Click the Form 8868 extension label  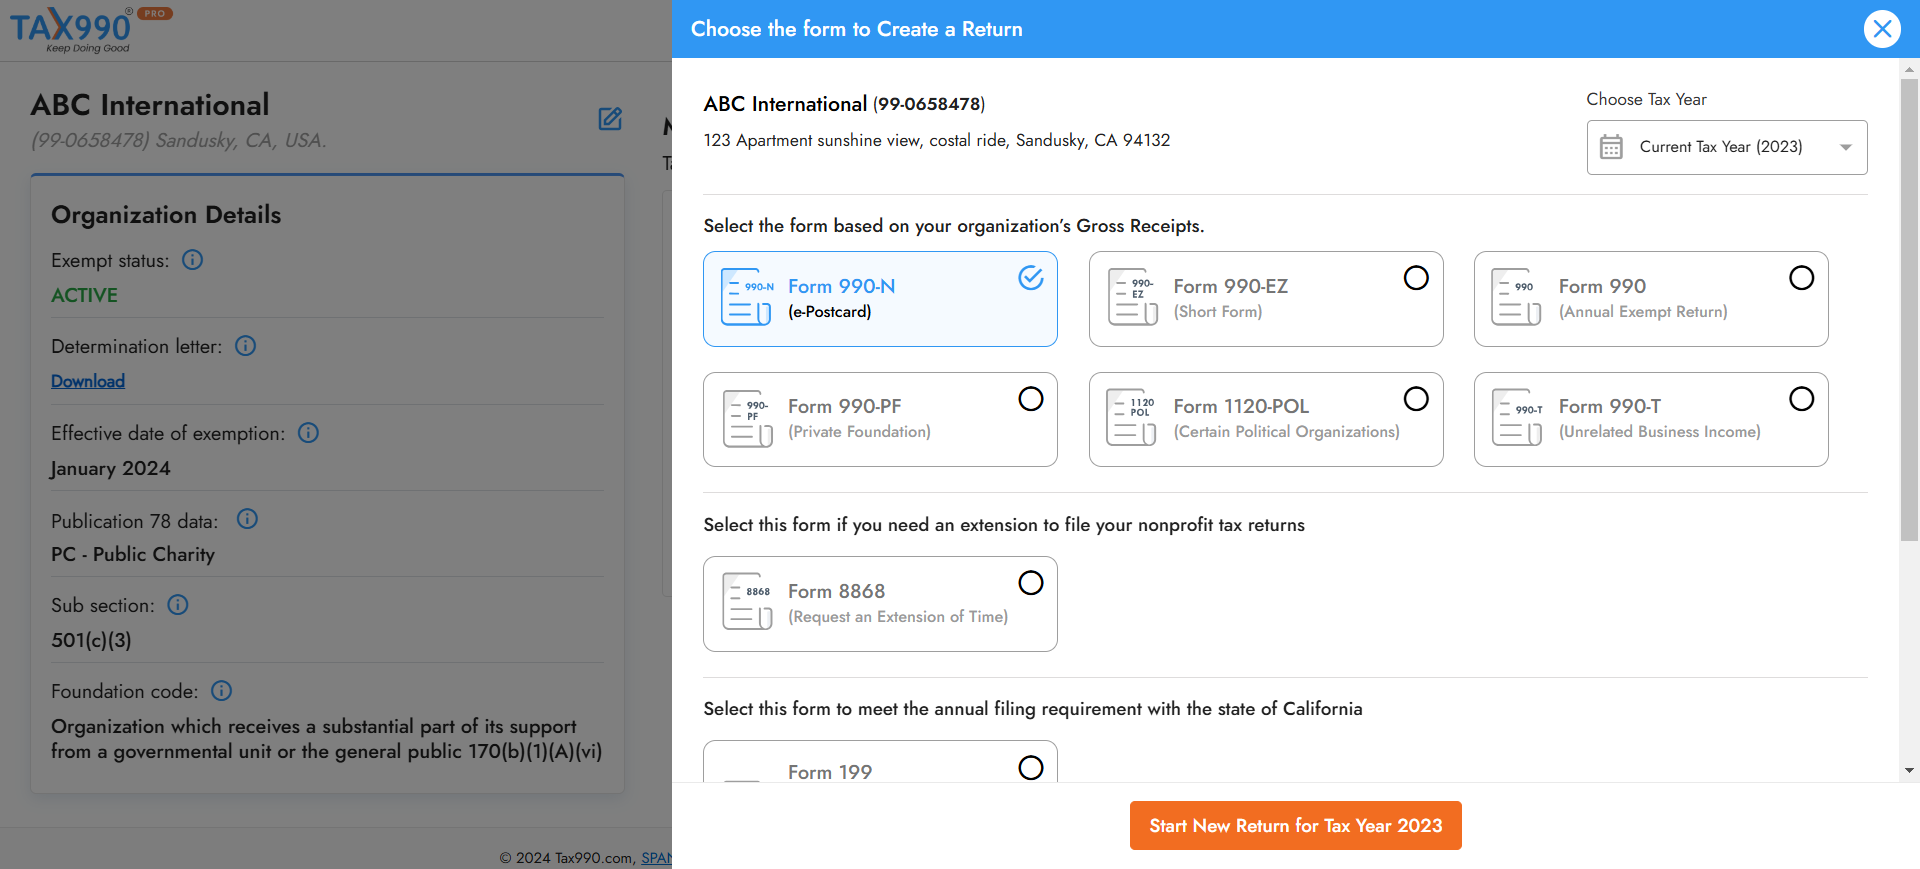click(x=898, y=603)
